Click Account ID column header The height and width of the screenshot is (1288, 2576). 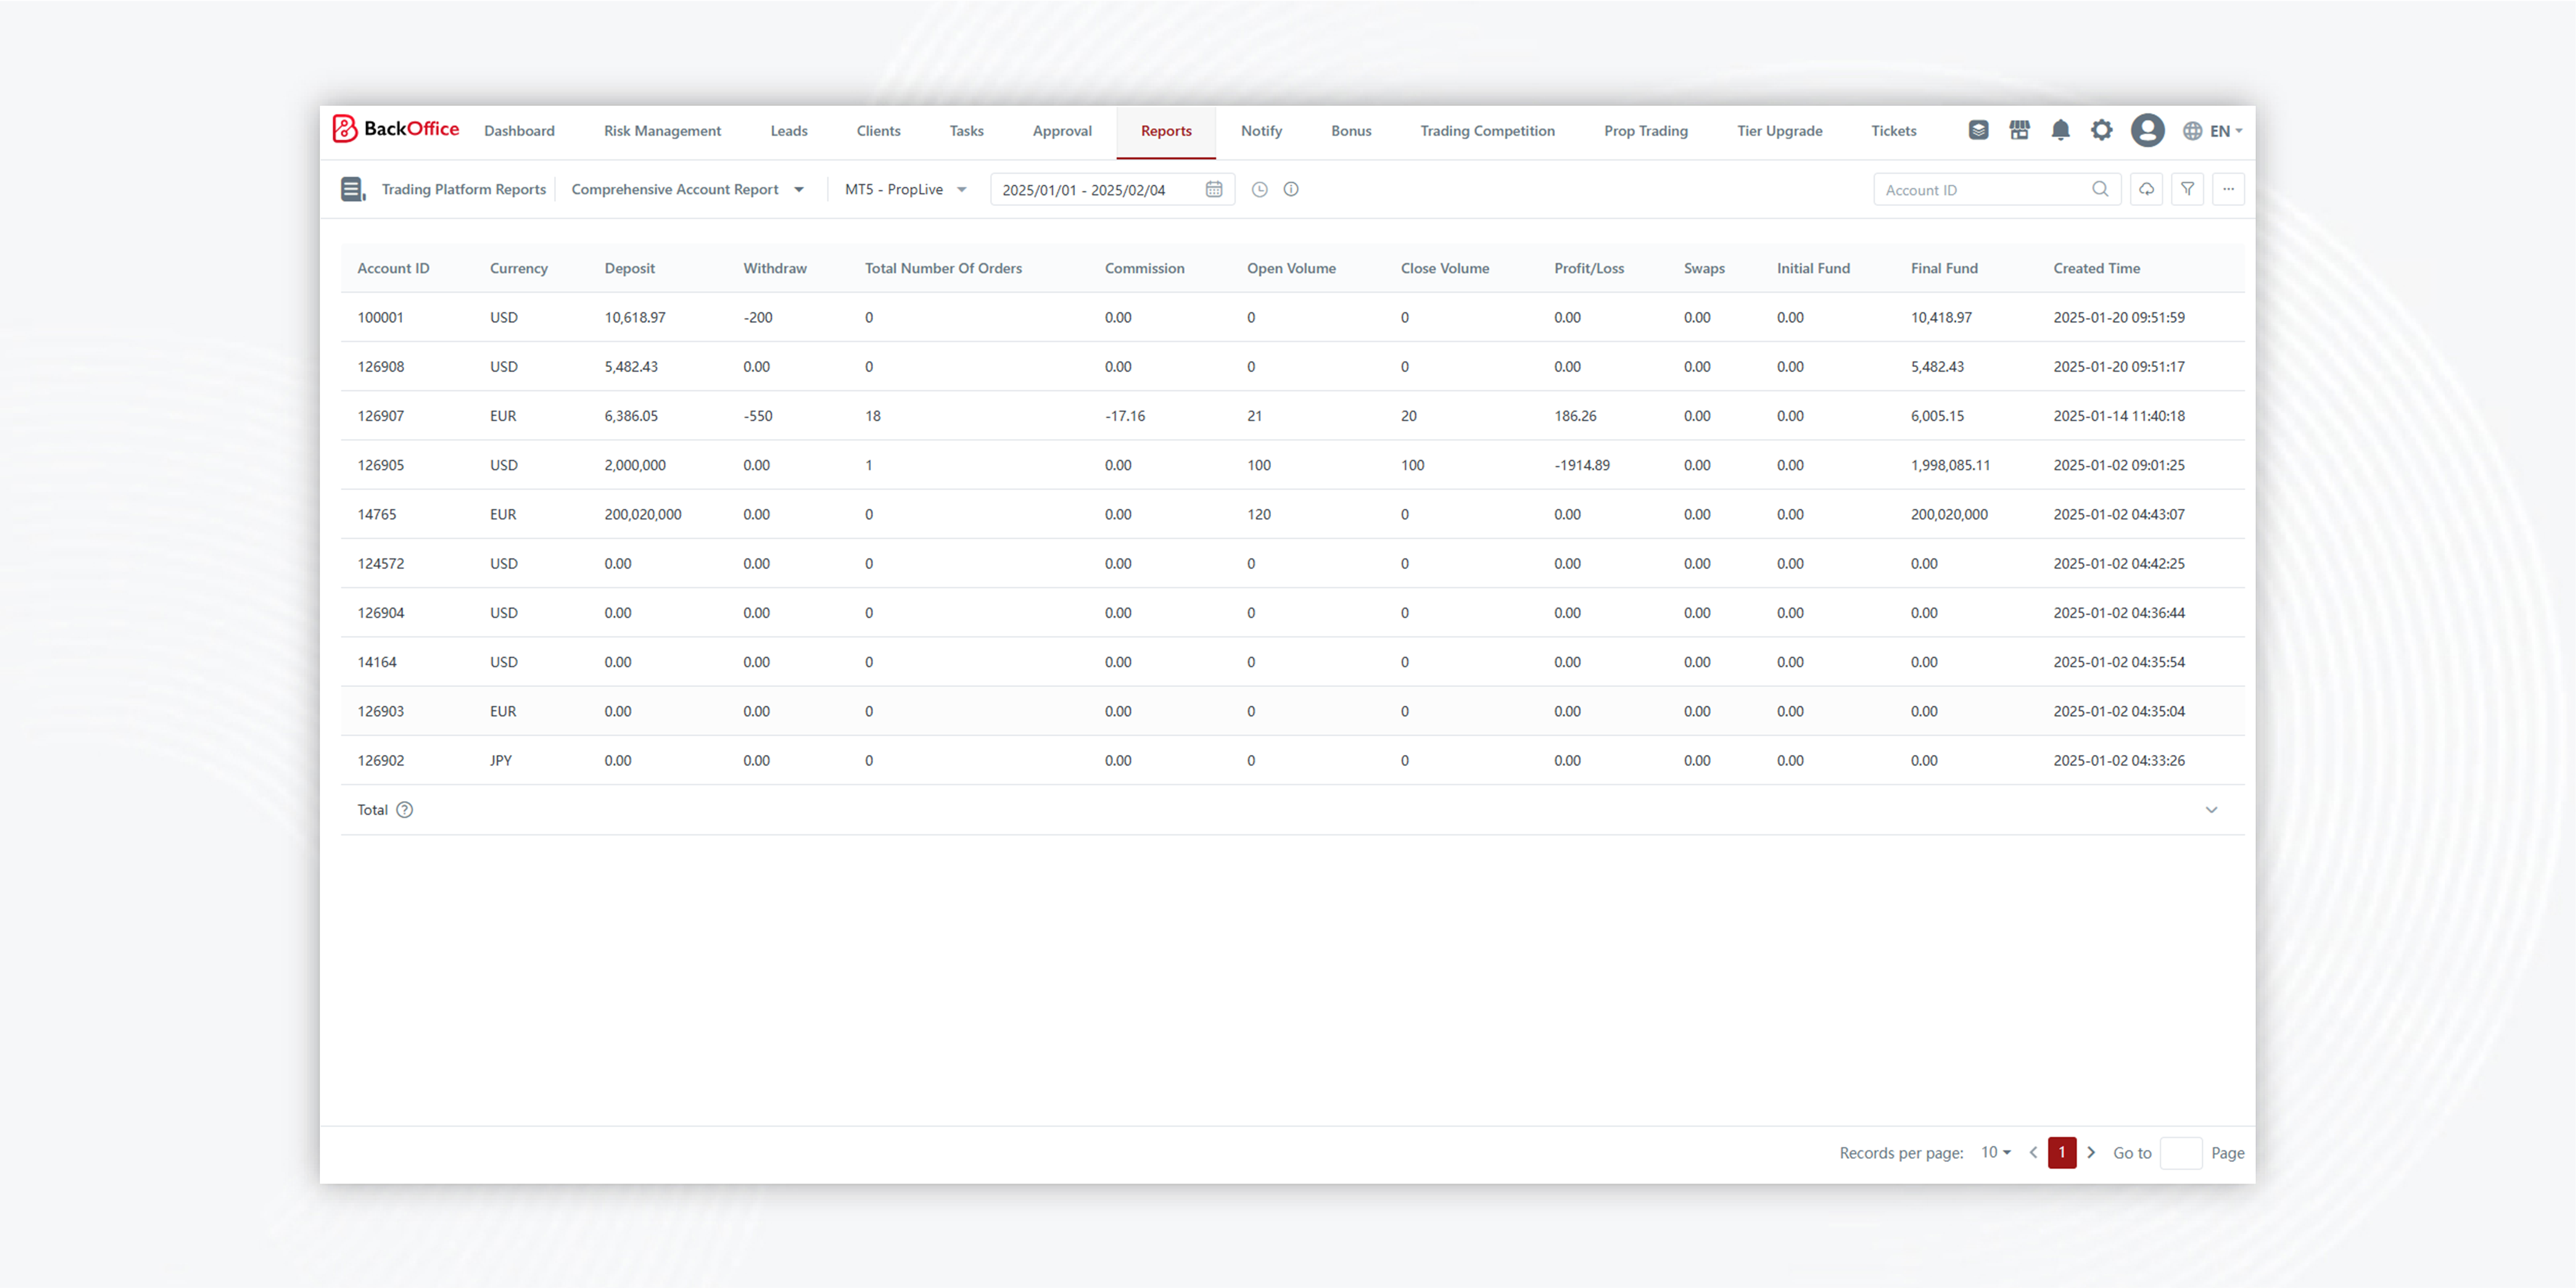[x=393, y=268]
